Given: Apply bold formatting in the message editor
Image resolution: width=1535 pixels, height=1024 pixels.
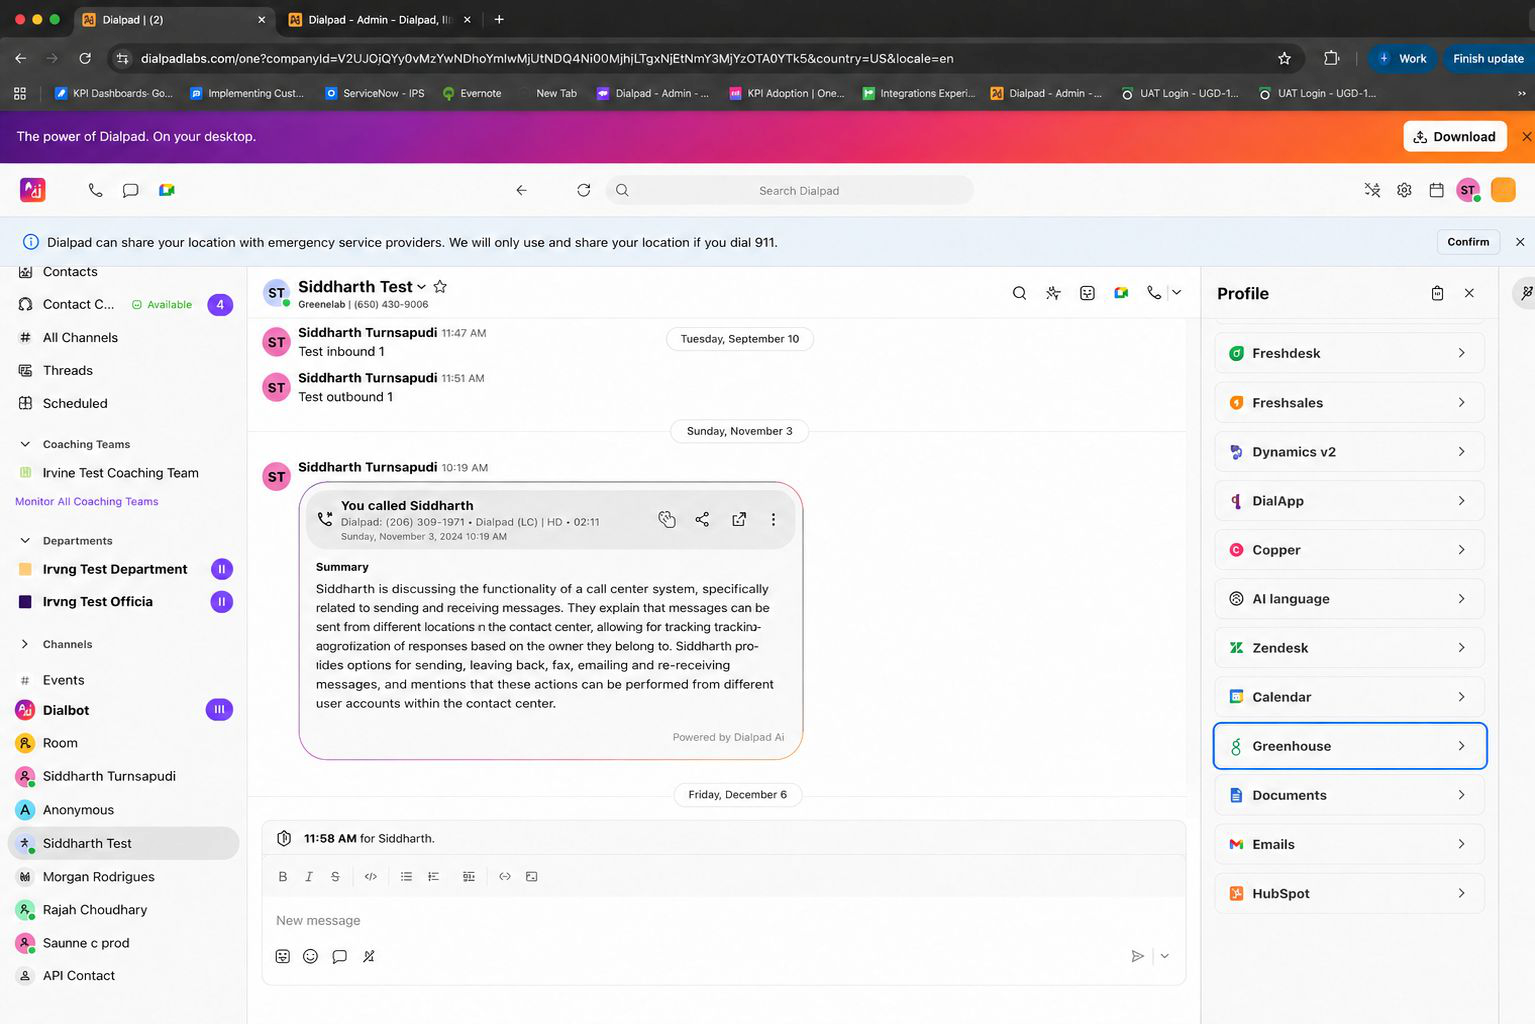Looking at the screenshot, I should 283,876.
